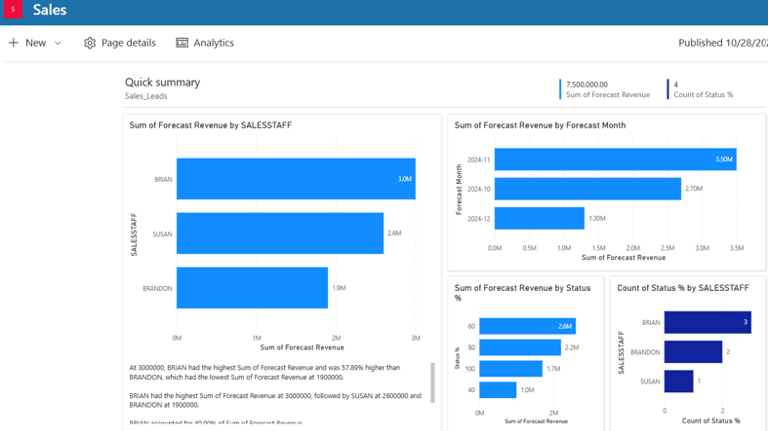Click BRIAN's dark blue count bar
Viewport: 768px width, 431px height.
click(708, 322)
